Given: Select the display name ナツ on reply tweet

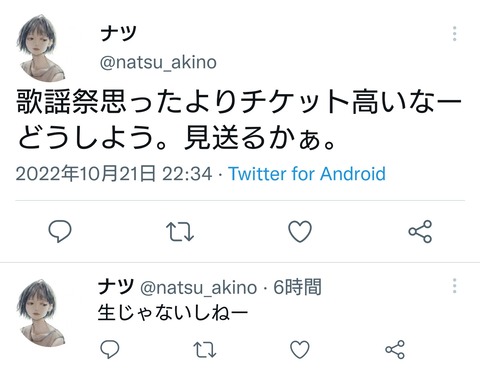Looking at the screenshot, I should [116, 286].
